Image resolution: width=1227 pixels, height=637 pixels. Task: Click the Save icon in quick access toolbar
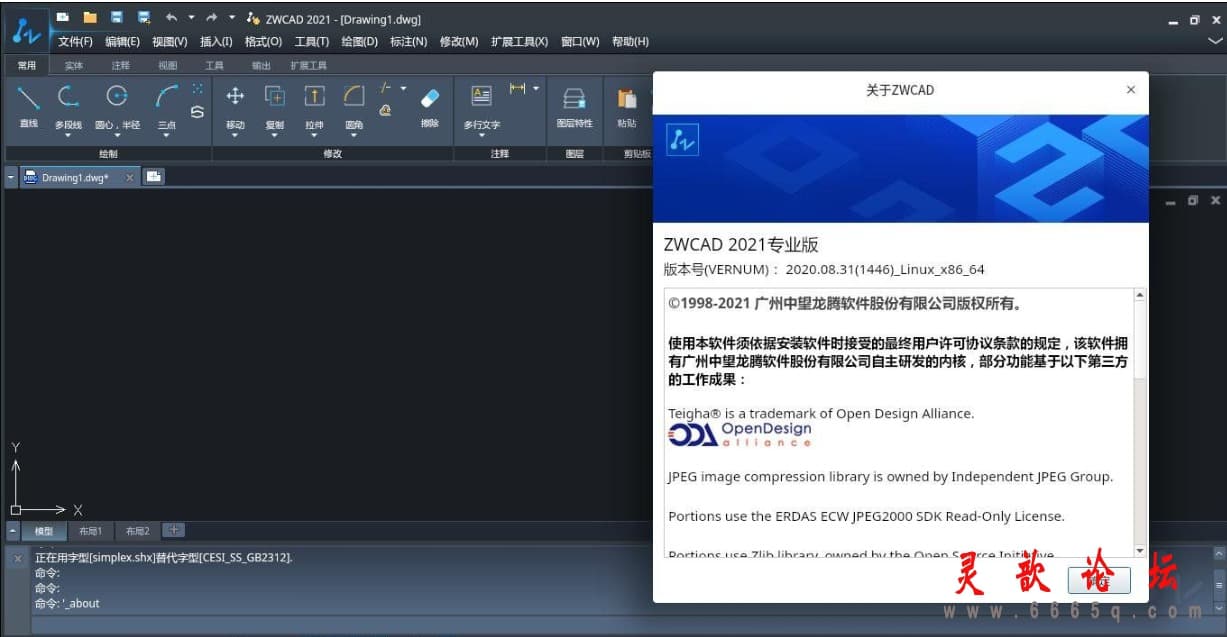tap(117, 17)
